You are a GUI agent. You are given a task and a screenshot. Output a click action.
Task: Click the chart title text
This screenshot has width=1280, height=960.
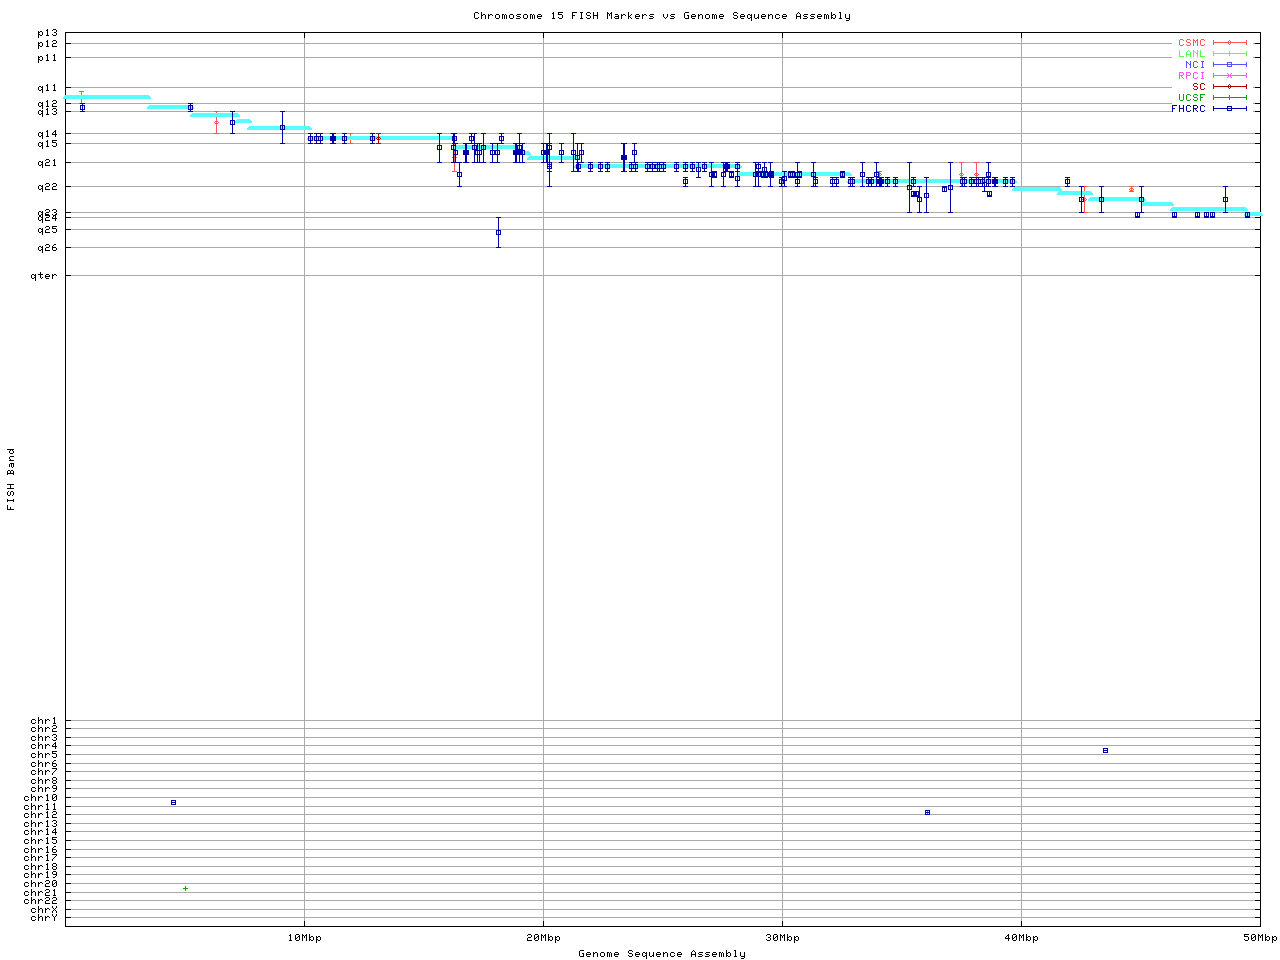(662, 16)
